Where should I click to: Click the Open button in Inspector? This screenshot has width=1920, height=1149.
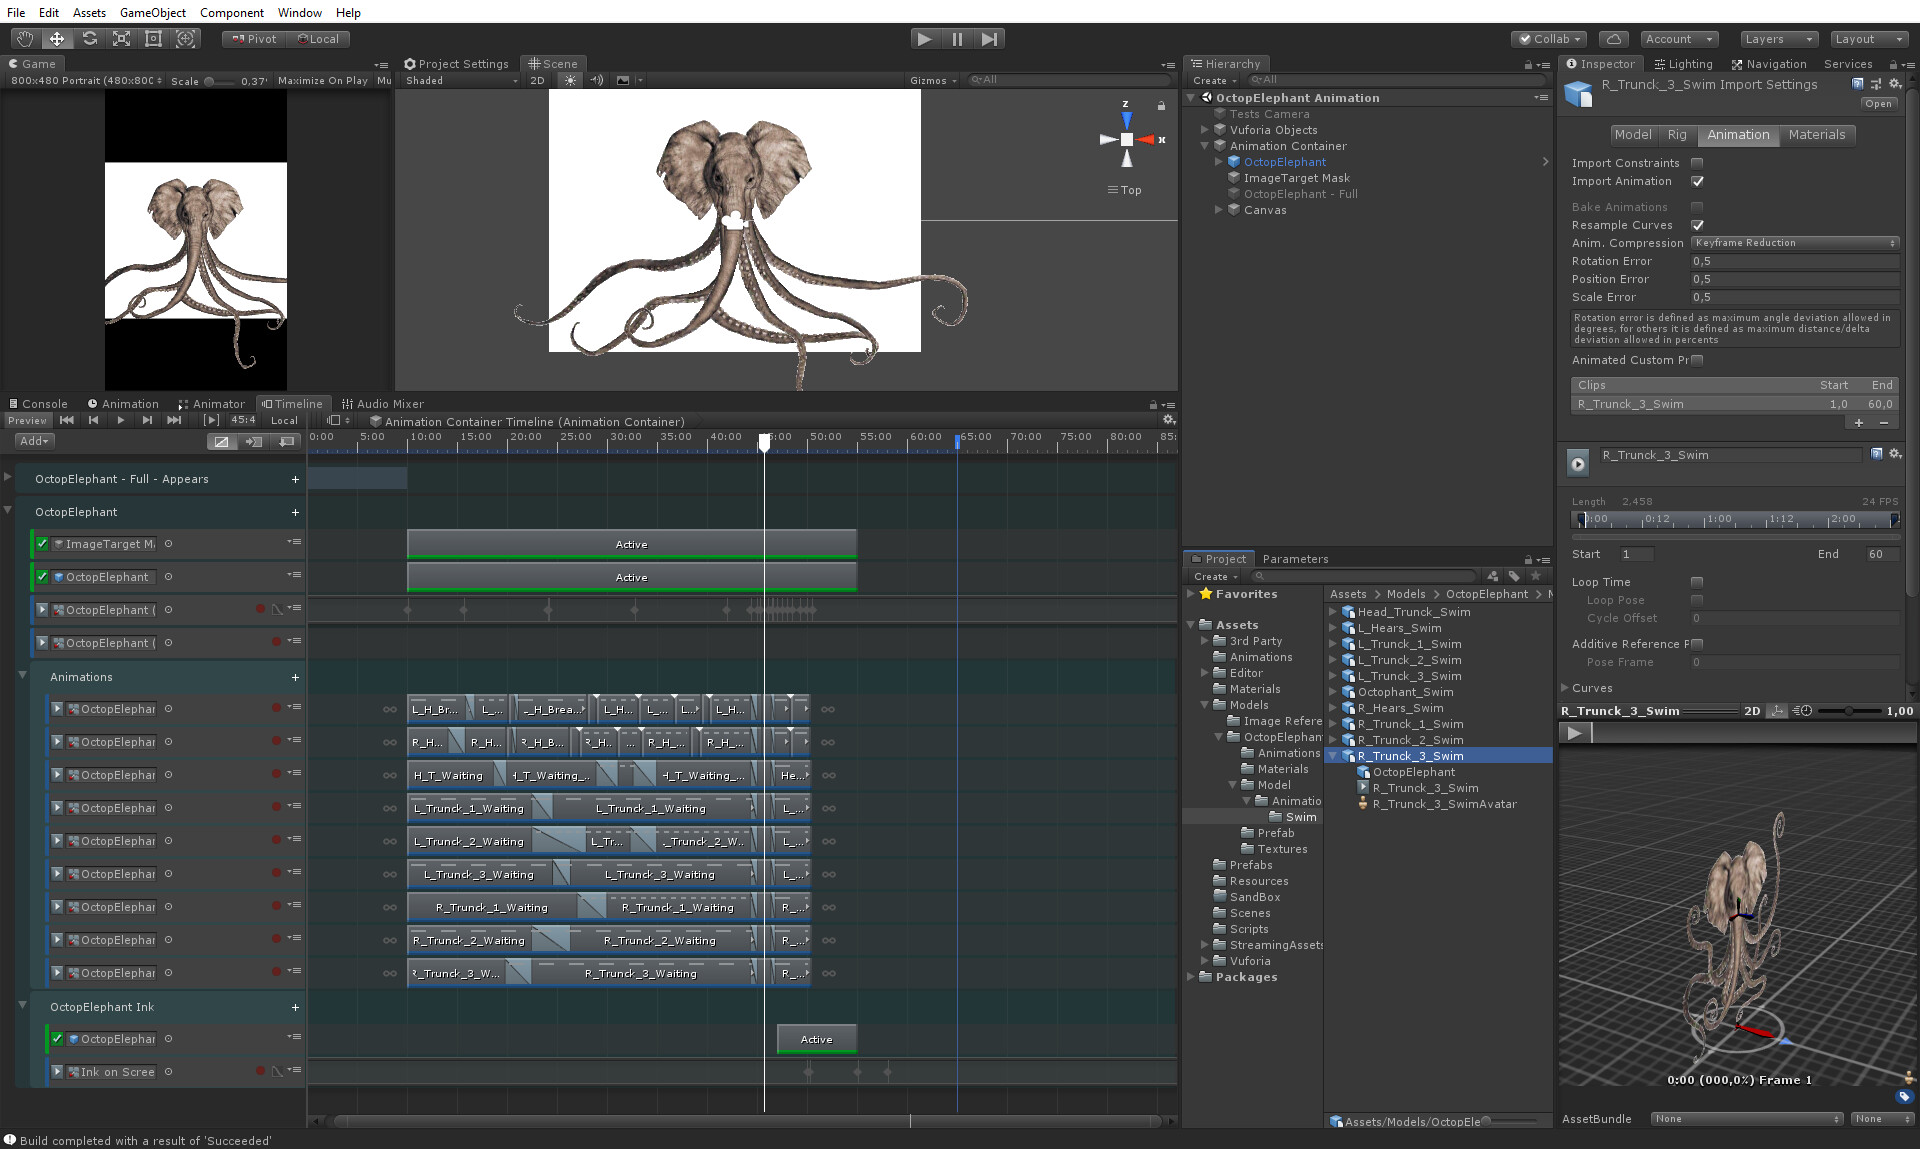coord(1878,104)
